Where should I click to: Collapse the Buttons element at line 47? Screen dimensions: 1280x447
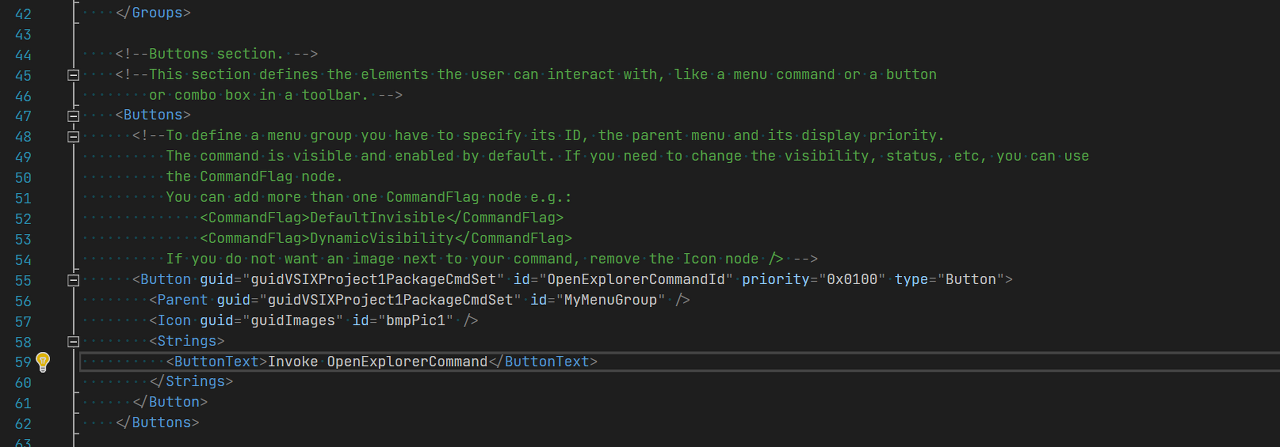tap(72, 116)
